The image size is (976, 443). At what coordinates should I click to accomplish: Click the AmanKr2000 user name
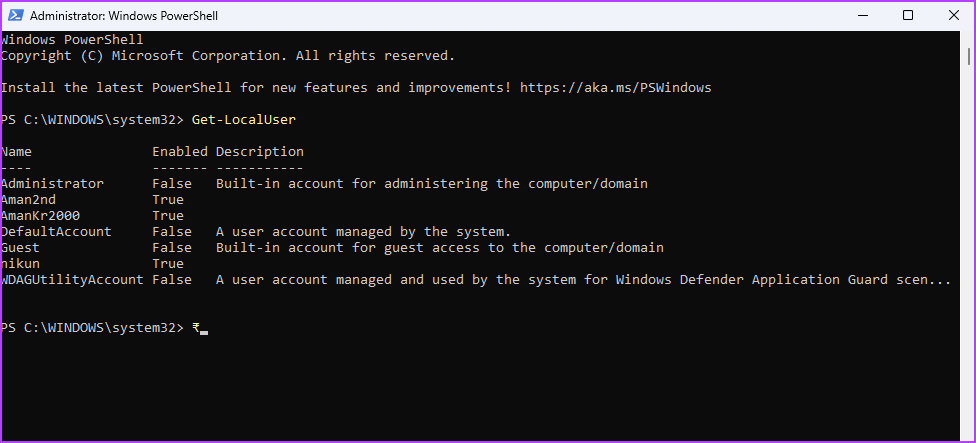[x=40, y=216]
